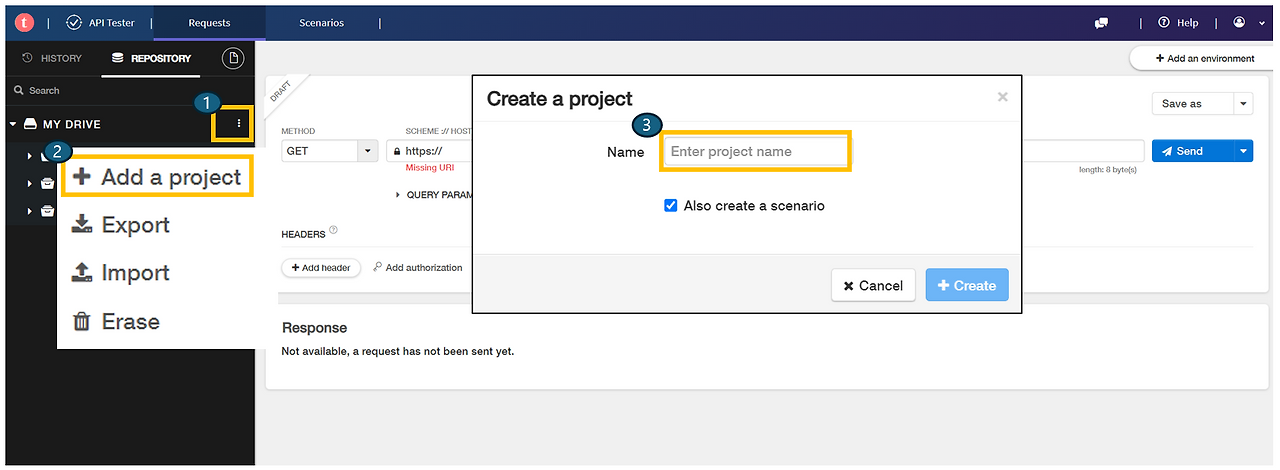The width and height of the screenshot is (1280, 470).
Task: Click the blue Create button
Action: tap(967, 285)
